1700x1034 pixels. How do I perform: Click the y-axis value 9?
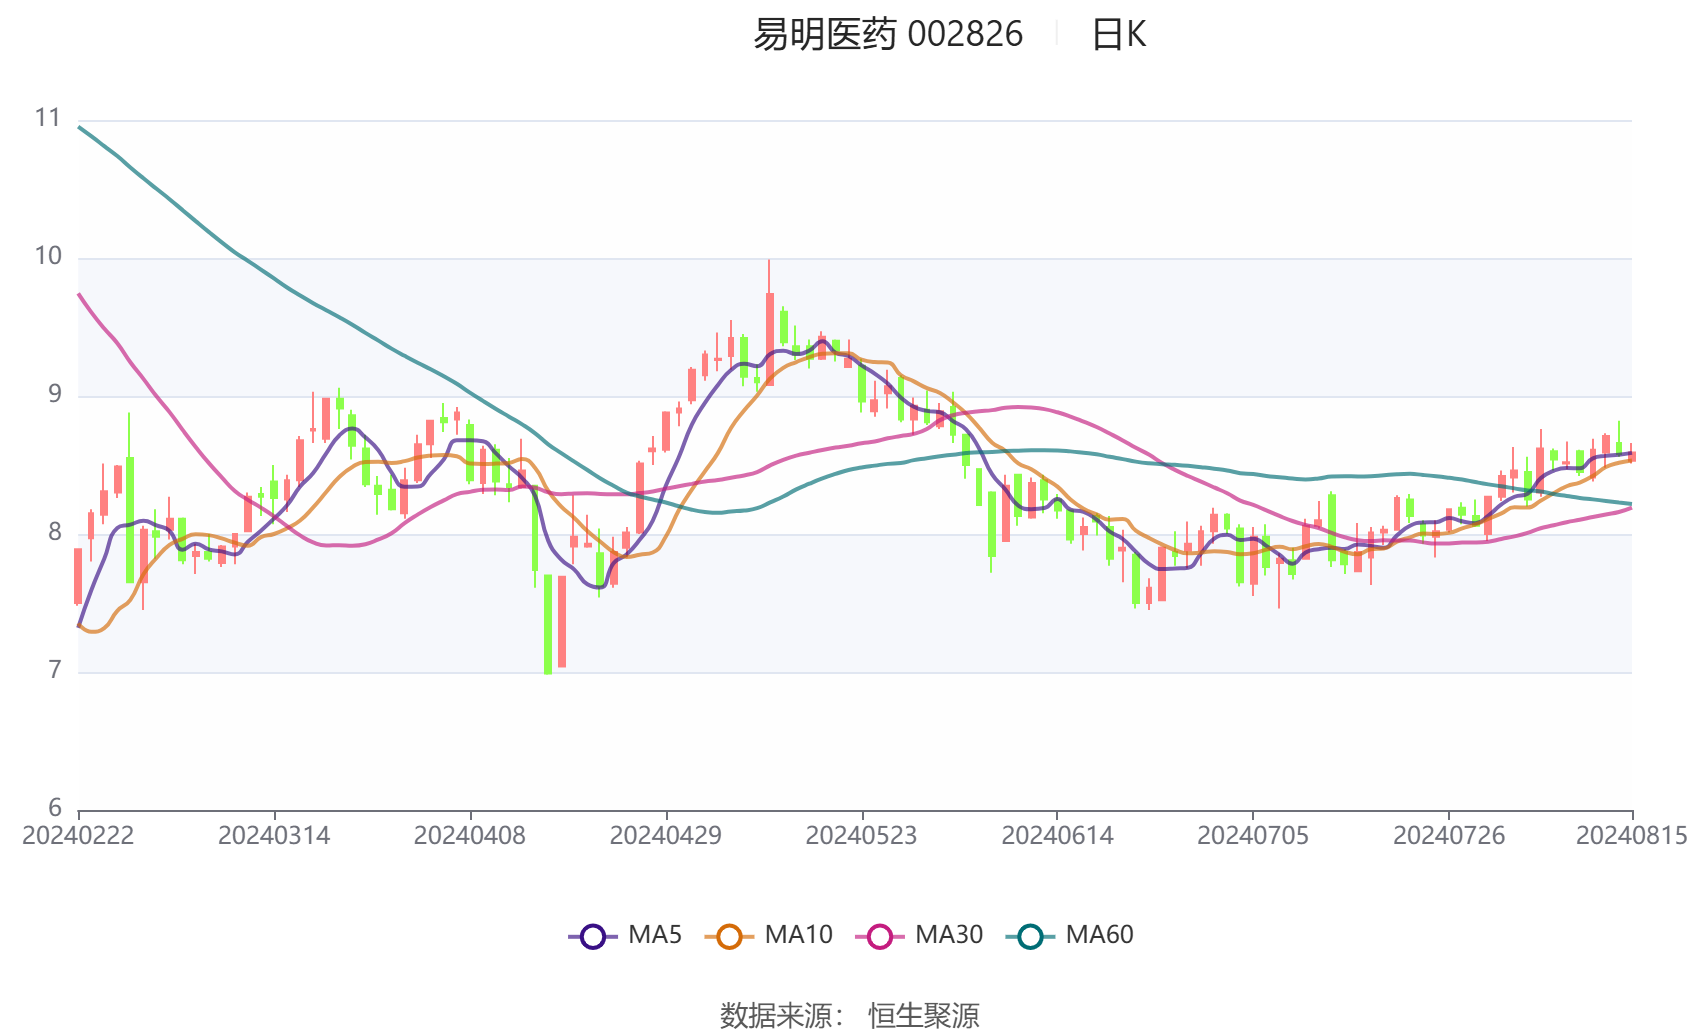coord(55,394)
